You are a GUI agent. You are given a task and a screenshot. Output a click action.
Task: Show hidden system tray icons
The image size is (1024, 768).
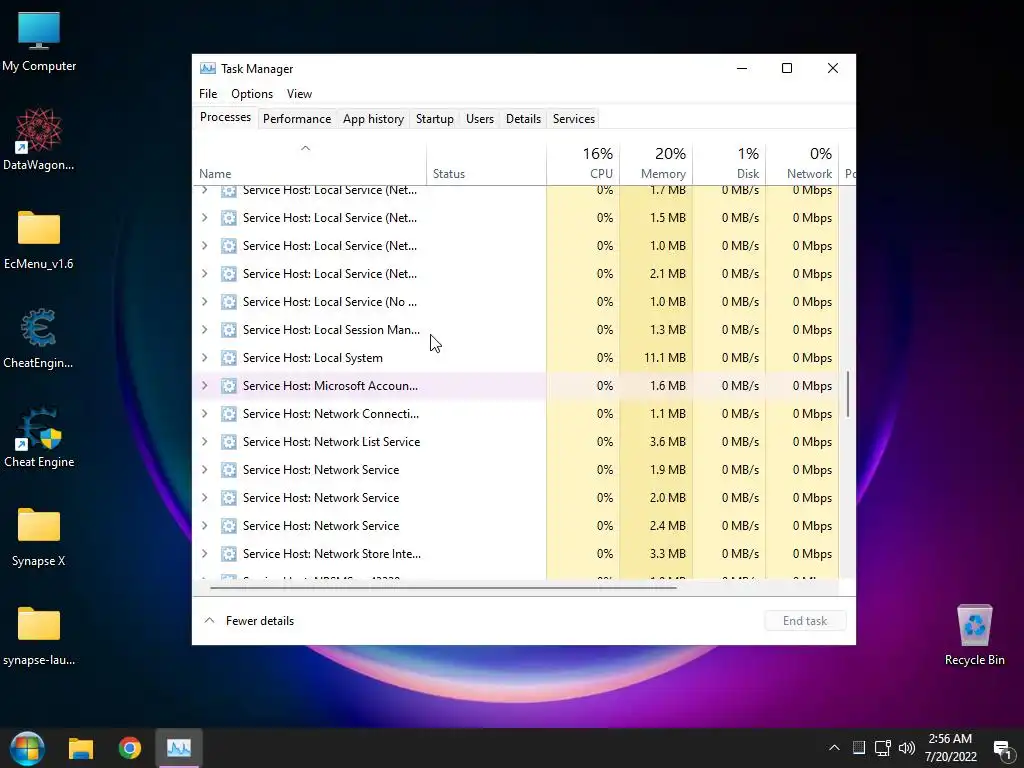click(834, 748)
